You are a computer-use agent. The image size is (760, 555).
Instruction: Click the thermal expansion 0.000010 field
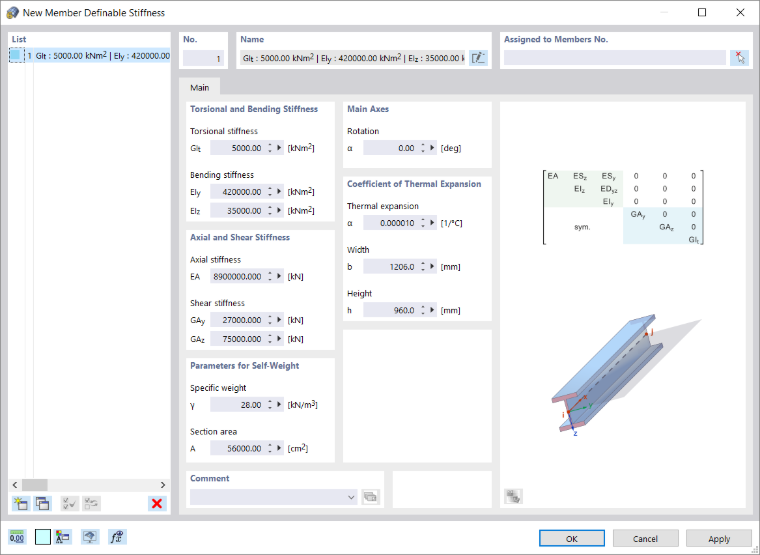tap(391, 223)
